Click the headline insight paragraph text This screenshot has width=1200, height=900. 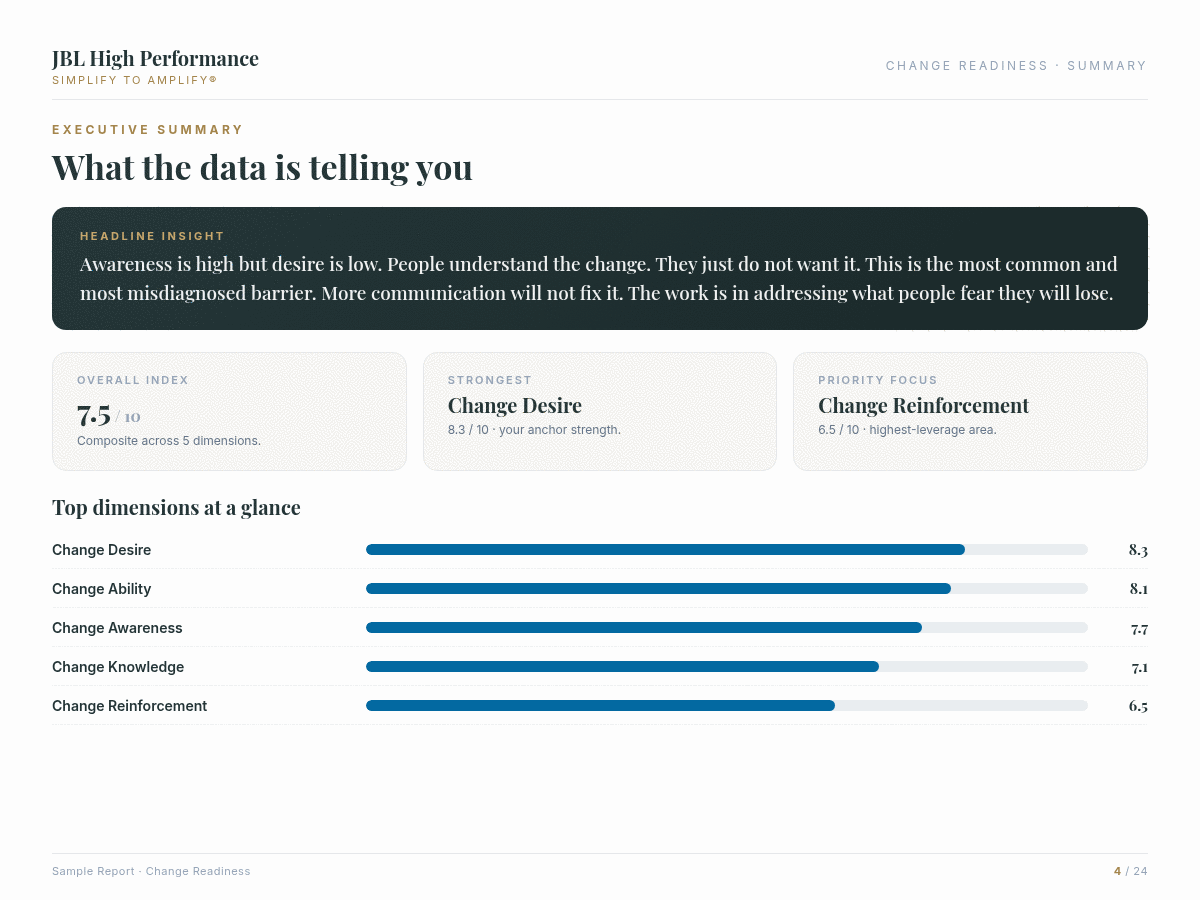(599, 279)
